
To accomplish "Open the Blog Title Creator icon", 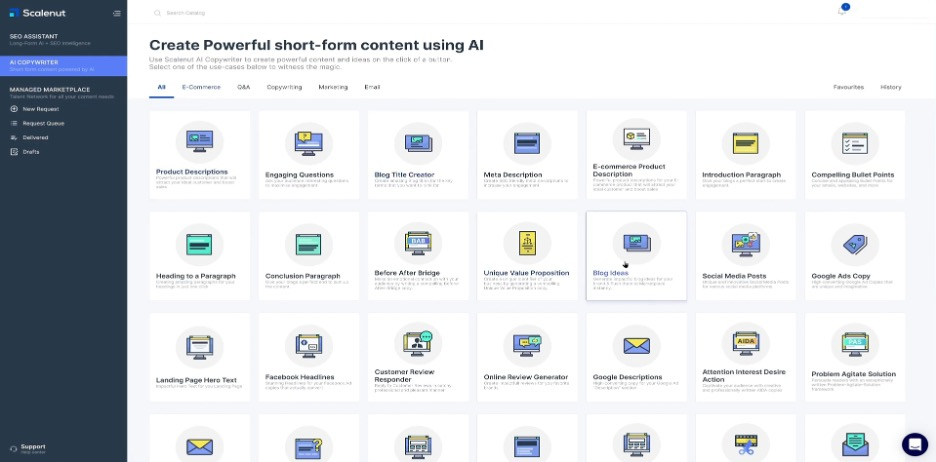I will (x=418, y=142).
